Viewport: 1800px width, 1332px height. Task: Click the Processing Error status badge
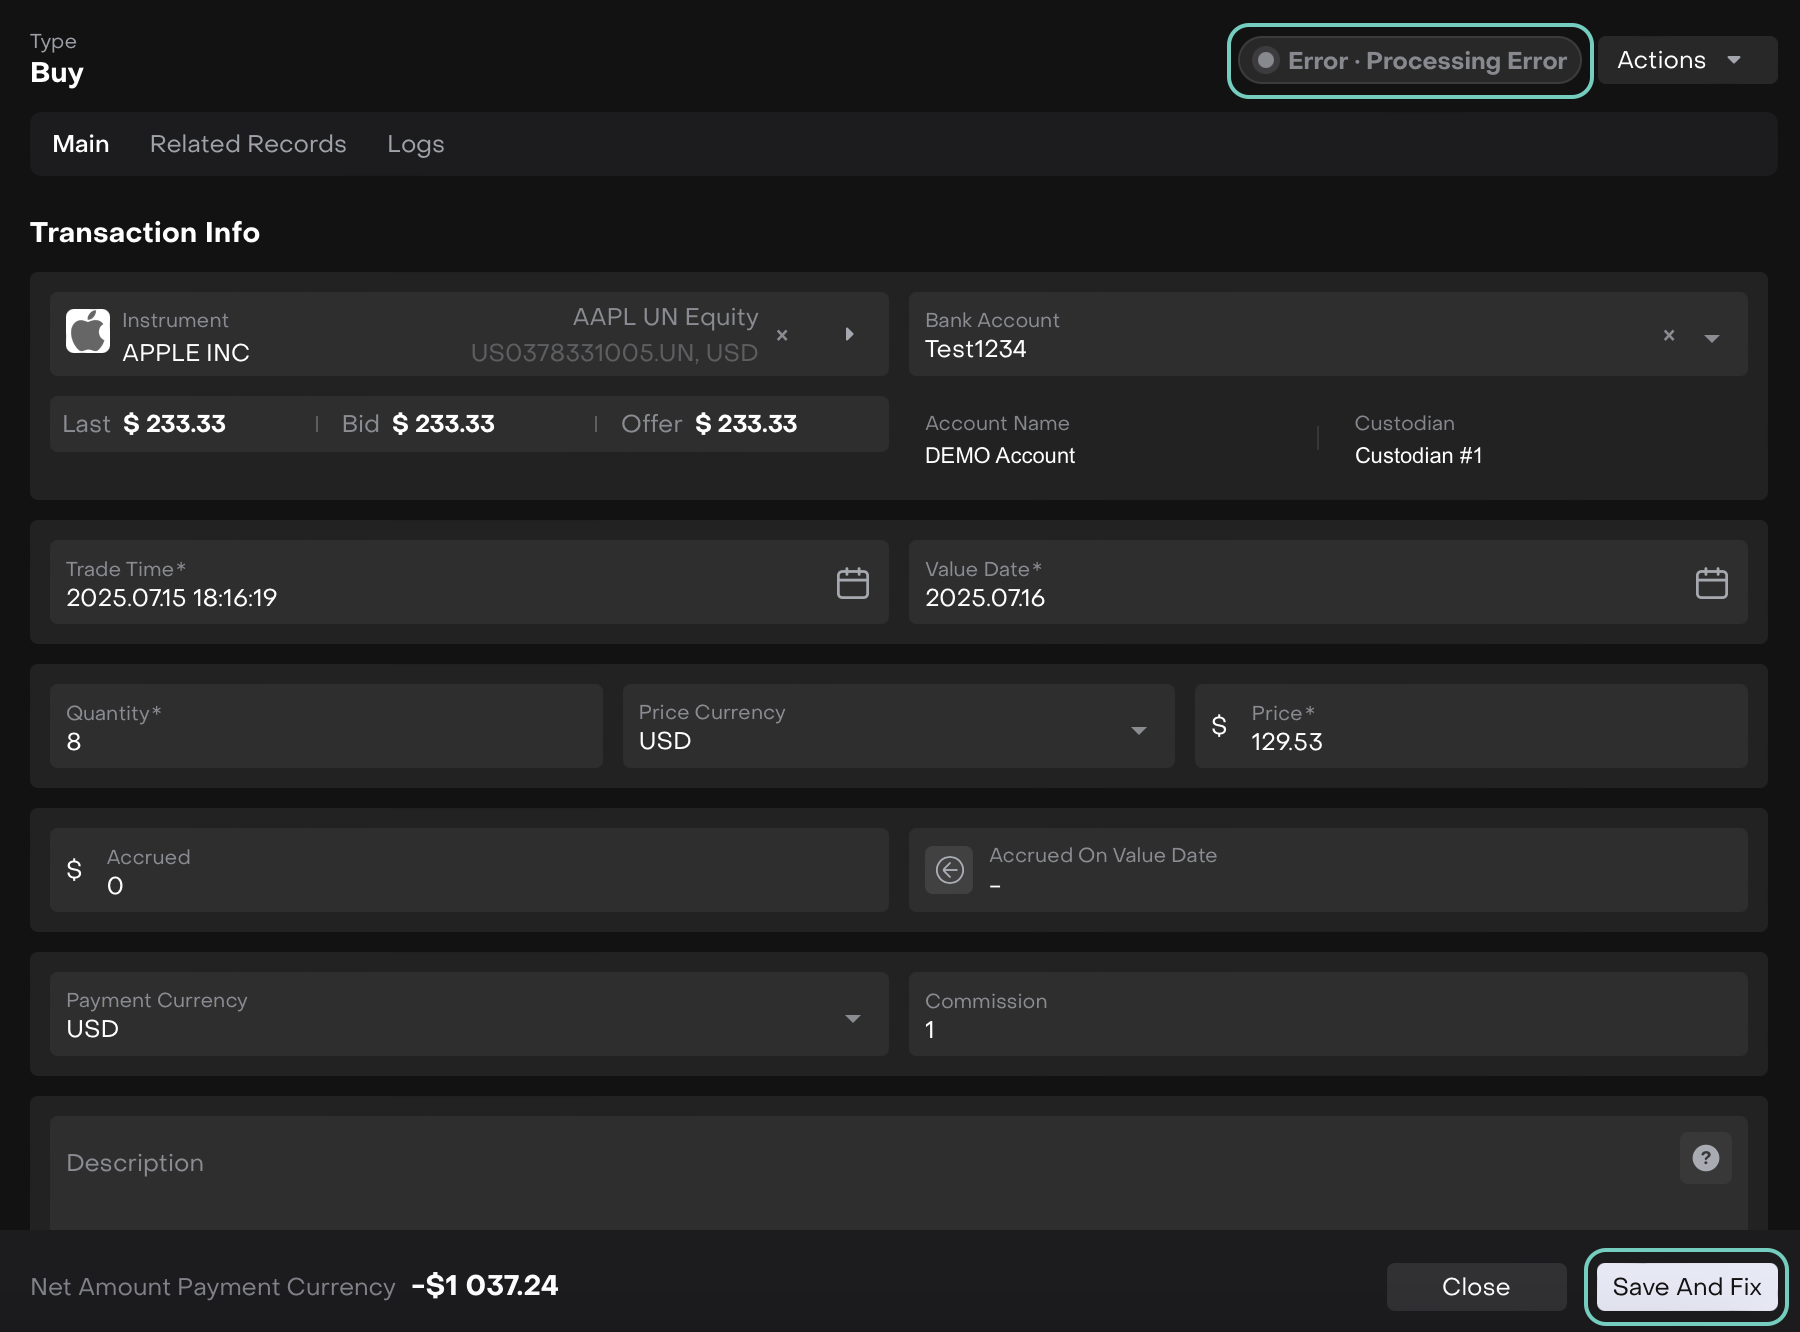click(1410, 61)
